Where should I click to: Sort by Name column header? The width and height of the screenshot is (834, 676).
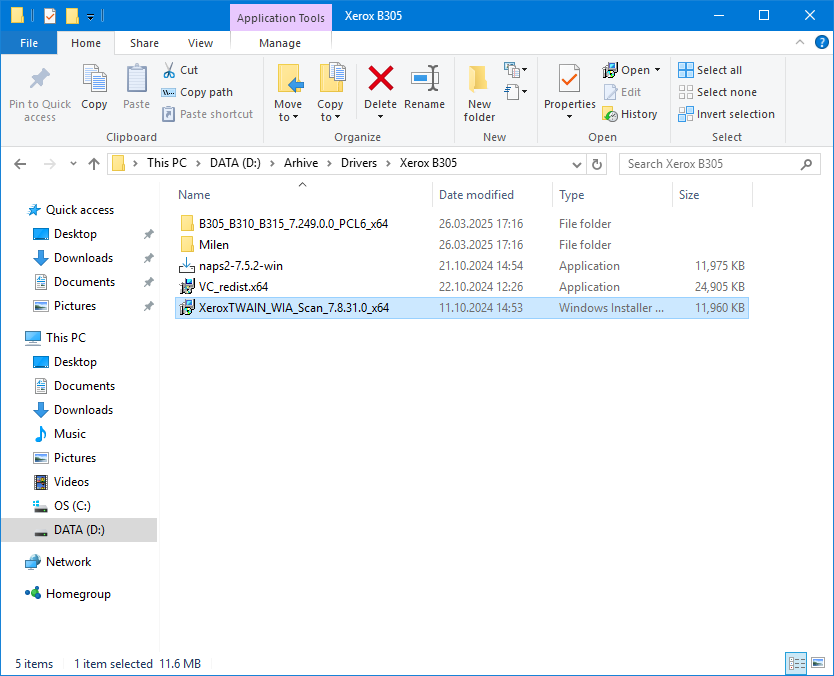point(303,195)
